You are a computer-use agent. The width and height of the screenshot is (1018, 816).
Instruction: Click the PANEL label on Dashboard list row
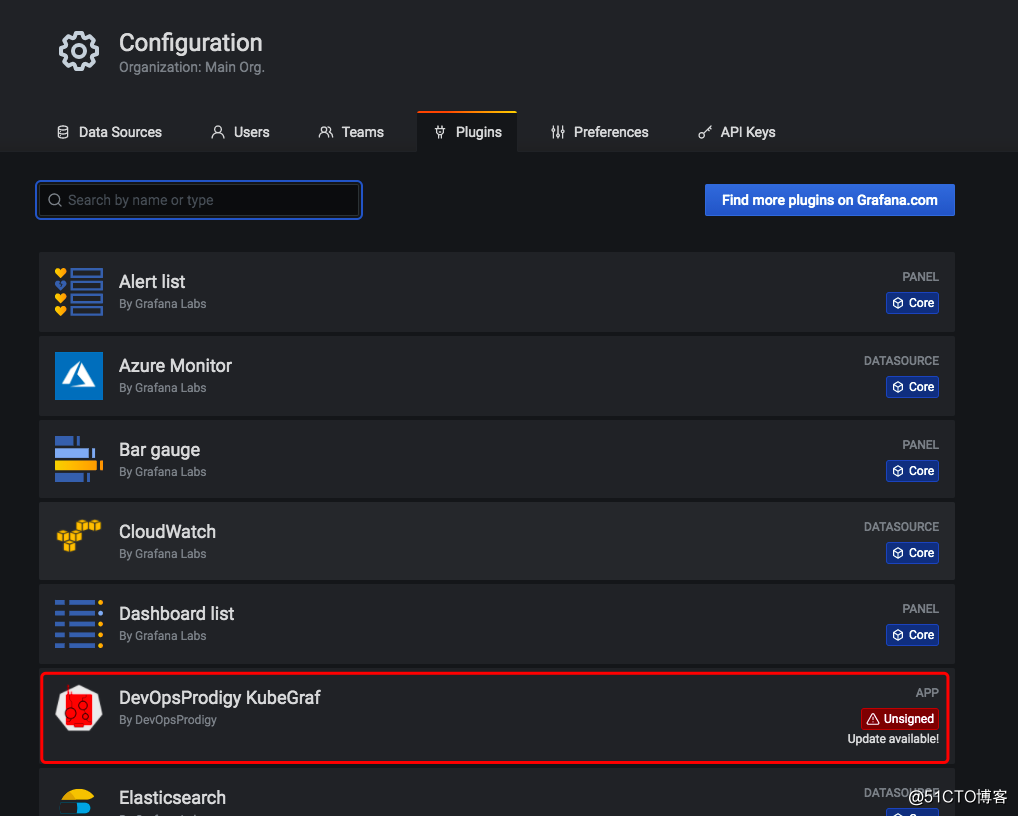tap(920, 609)
